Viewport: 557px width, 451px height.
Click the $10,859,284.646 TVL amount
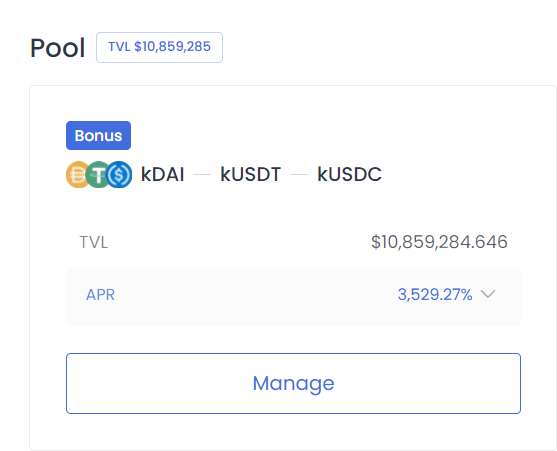(x=439, y=242)
